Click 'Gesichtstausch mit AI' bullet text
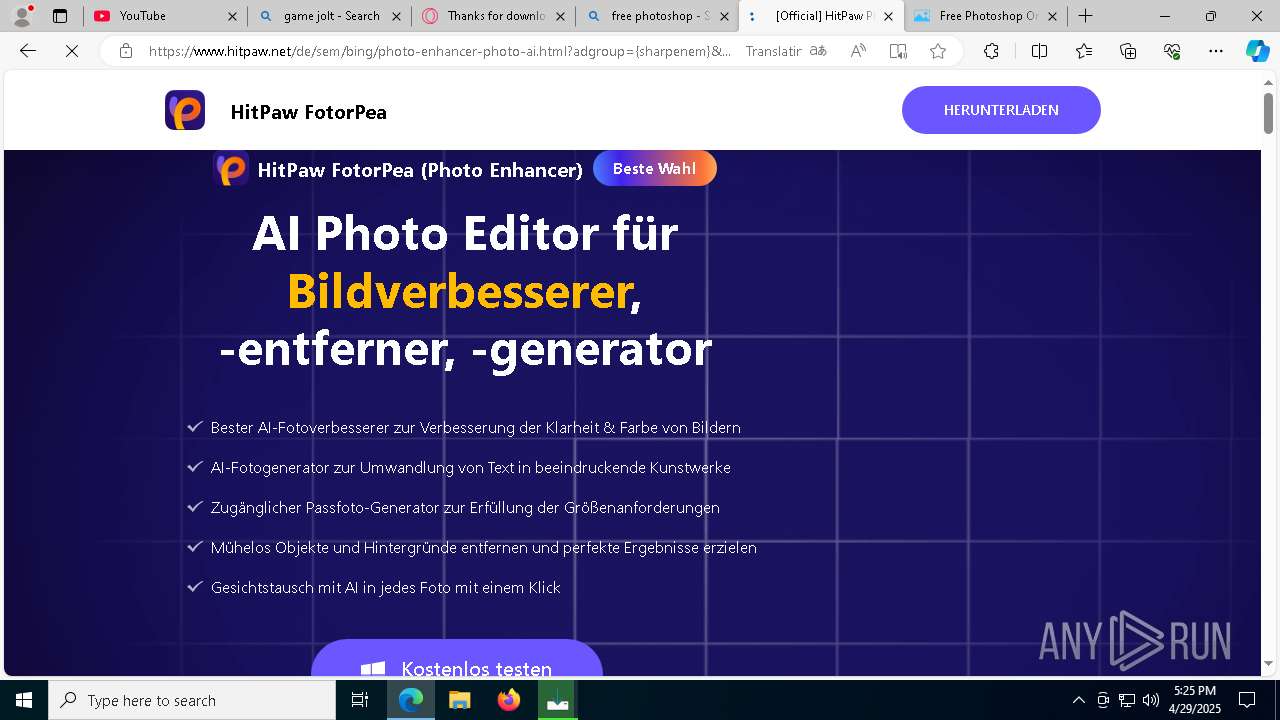The image size is (1280, 720). (x=385, y=587)
